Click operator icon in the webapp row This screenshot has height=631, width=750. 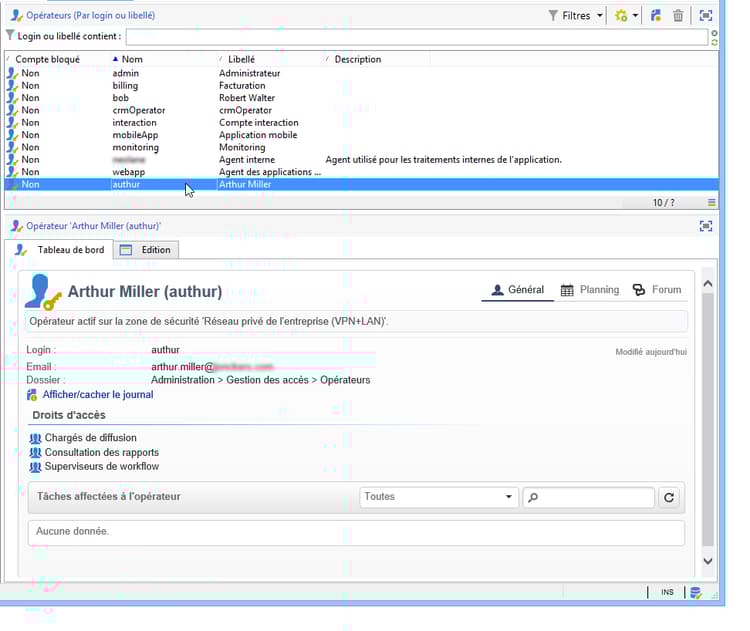pyautogui.click(x=12, y=172)
